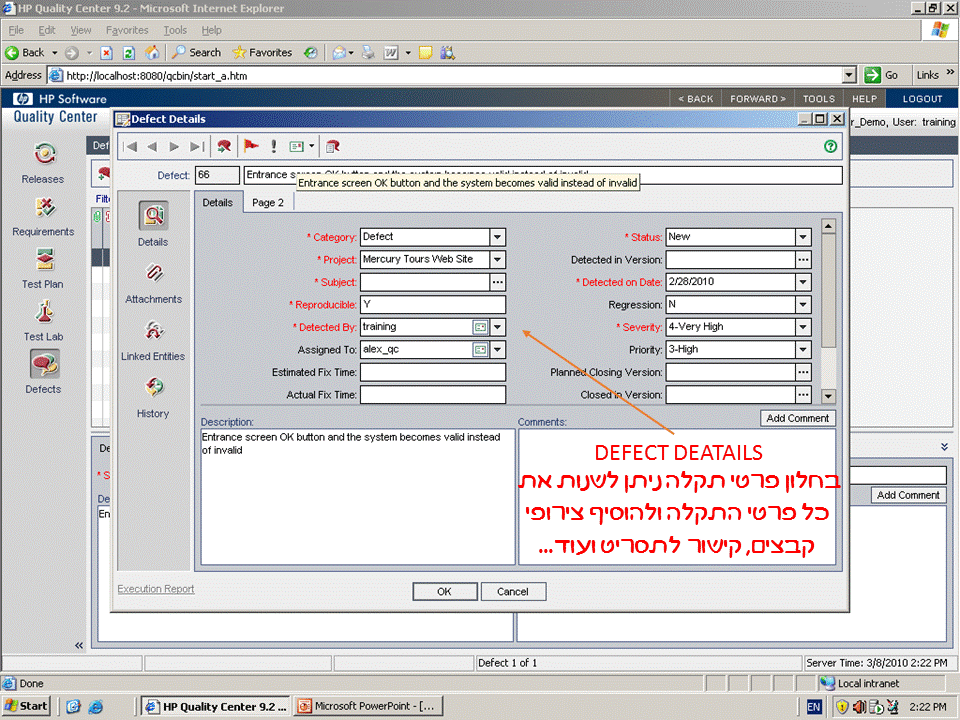The height and width of the screenshot is (720, 960).
Task: Click the IE Print icon
Action: pyautogui.click(x=368, y=53)
